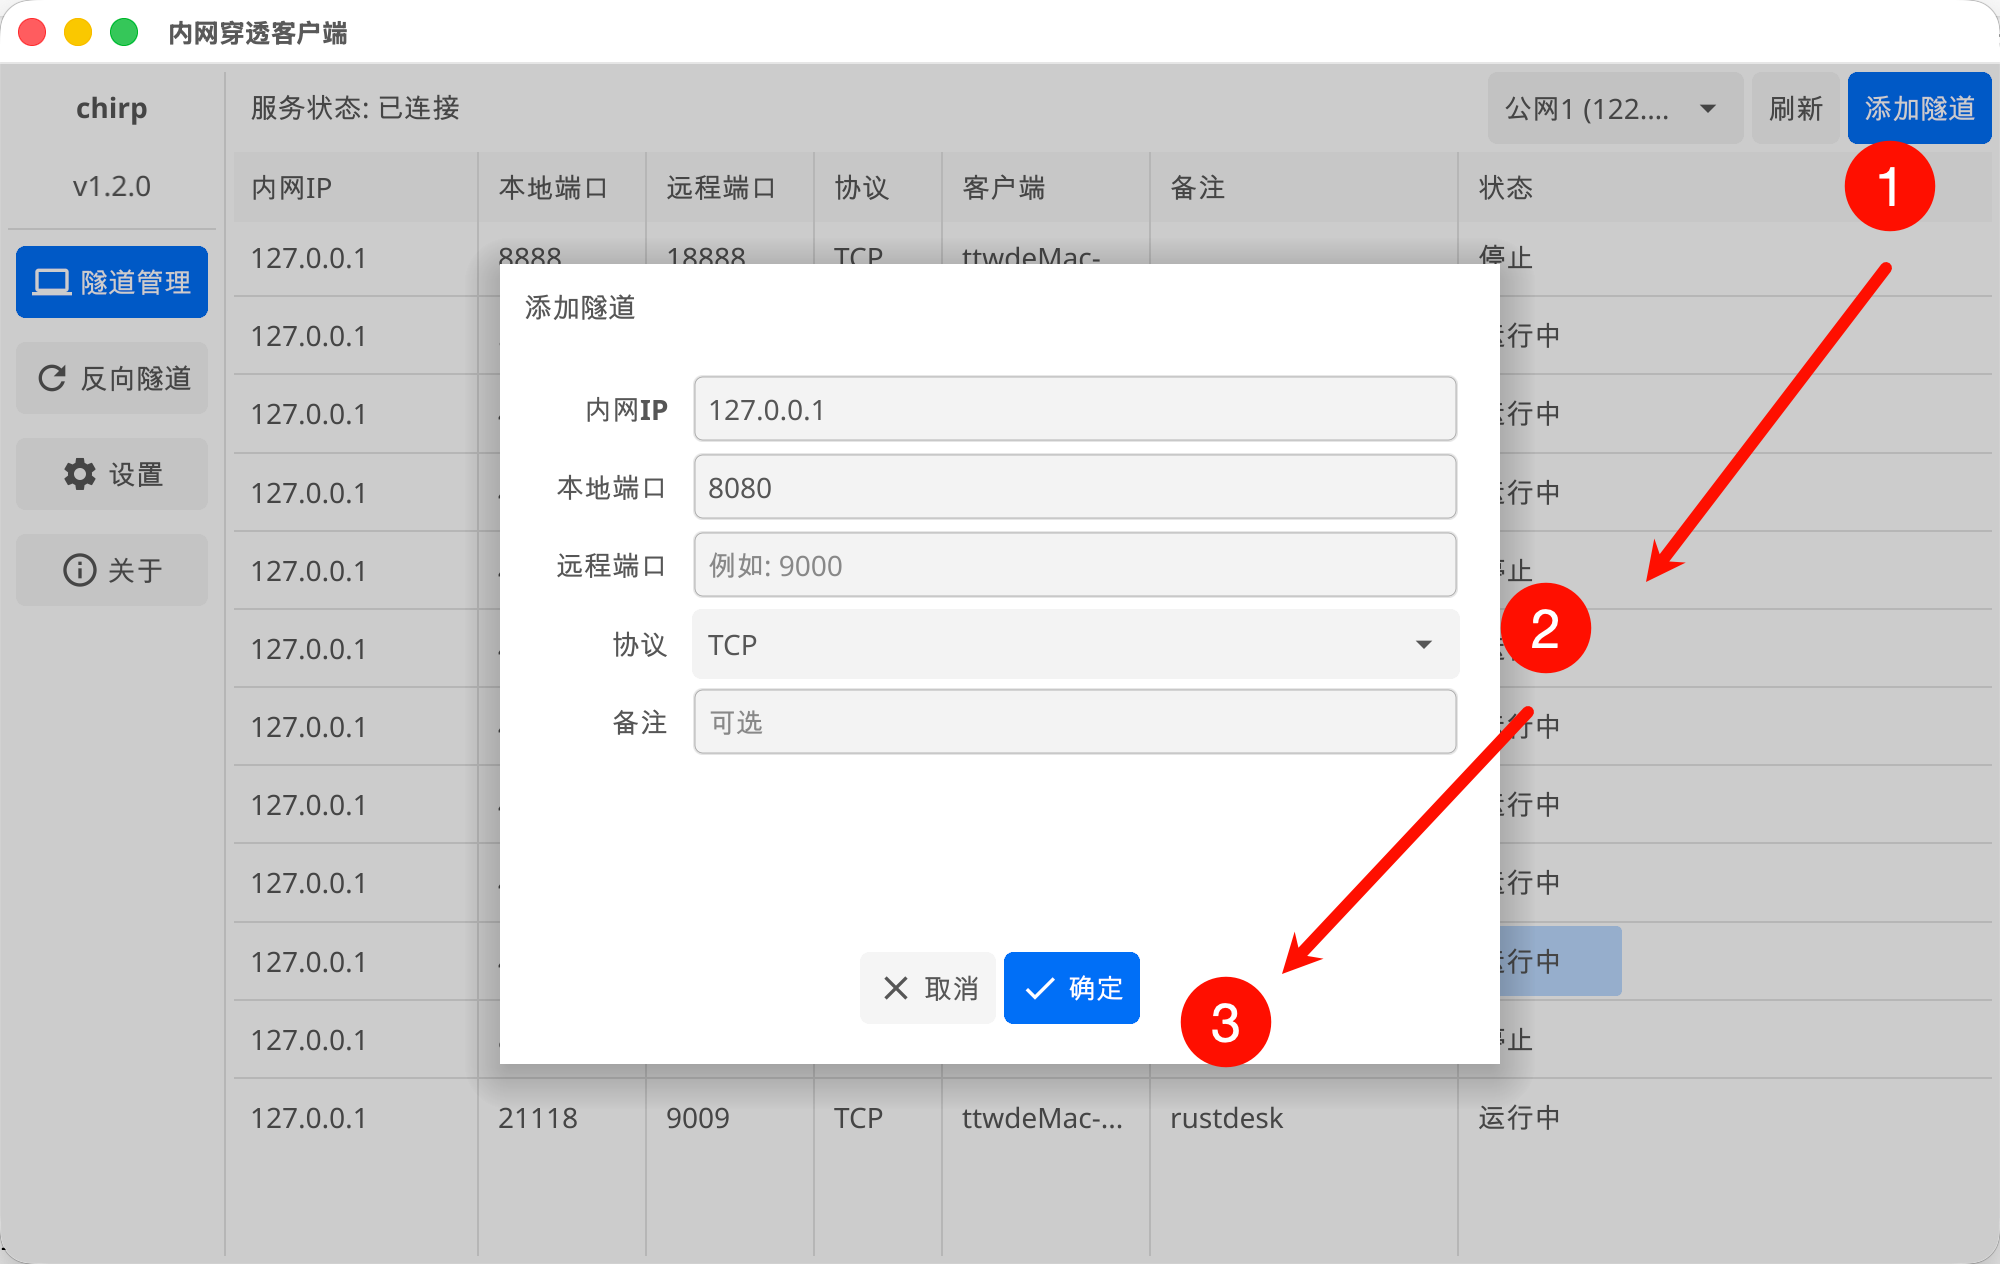Select the rustdesk tunnel row

[1226, 1118]
